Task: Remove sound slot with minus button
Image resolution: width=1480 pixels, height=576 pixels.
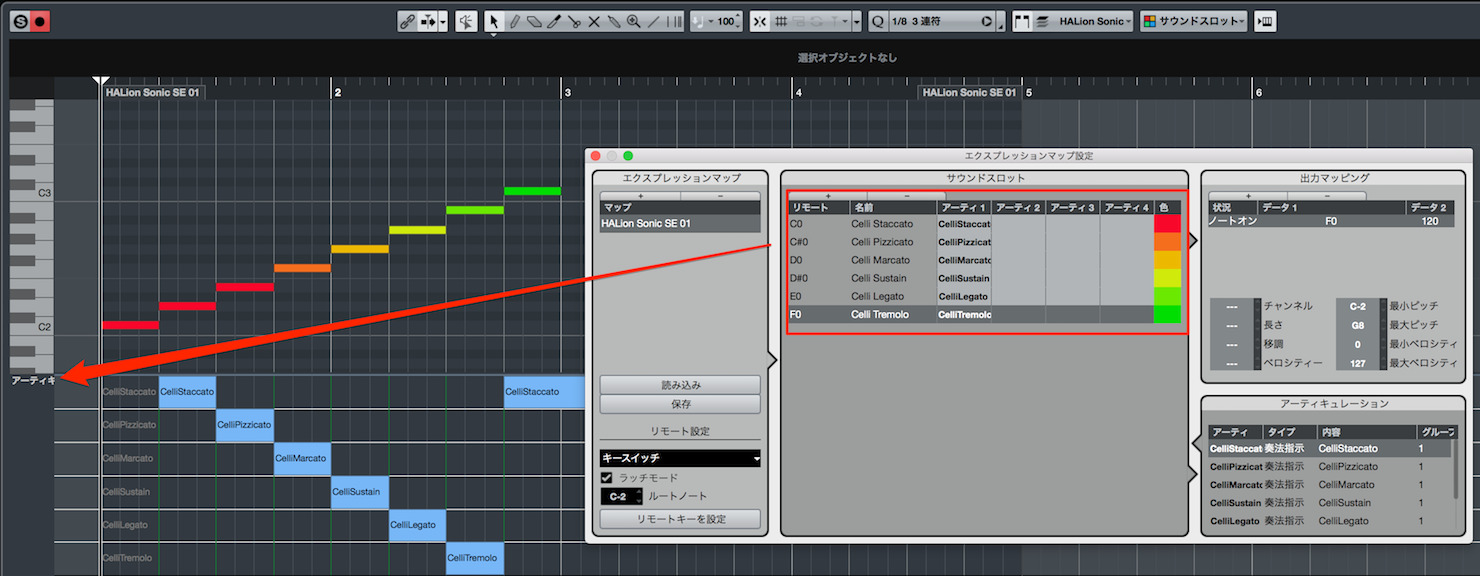Action: coord(906,196)
